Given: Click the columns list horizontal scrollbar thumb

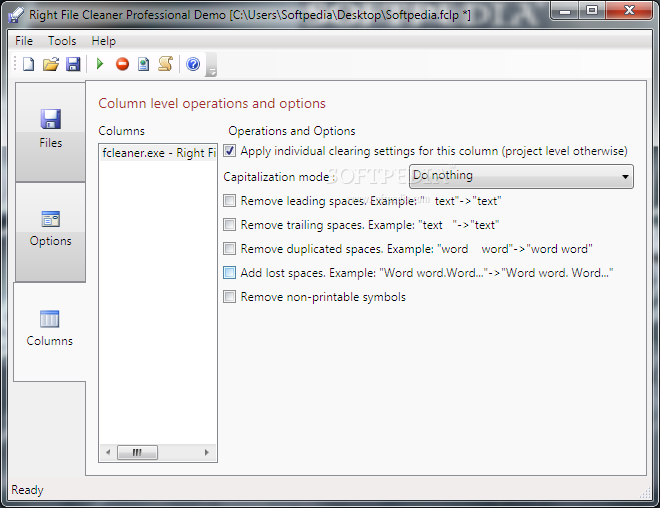Looking at the screenshot, I should tap(137, 452).
